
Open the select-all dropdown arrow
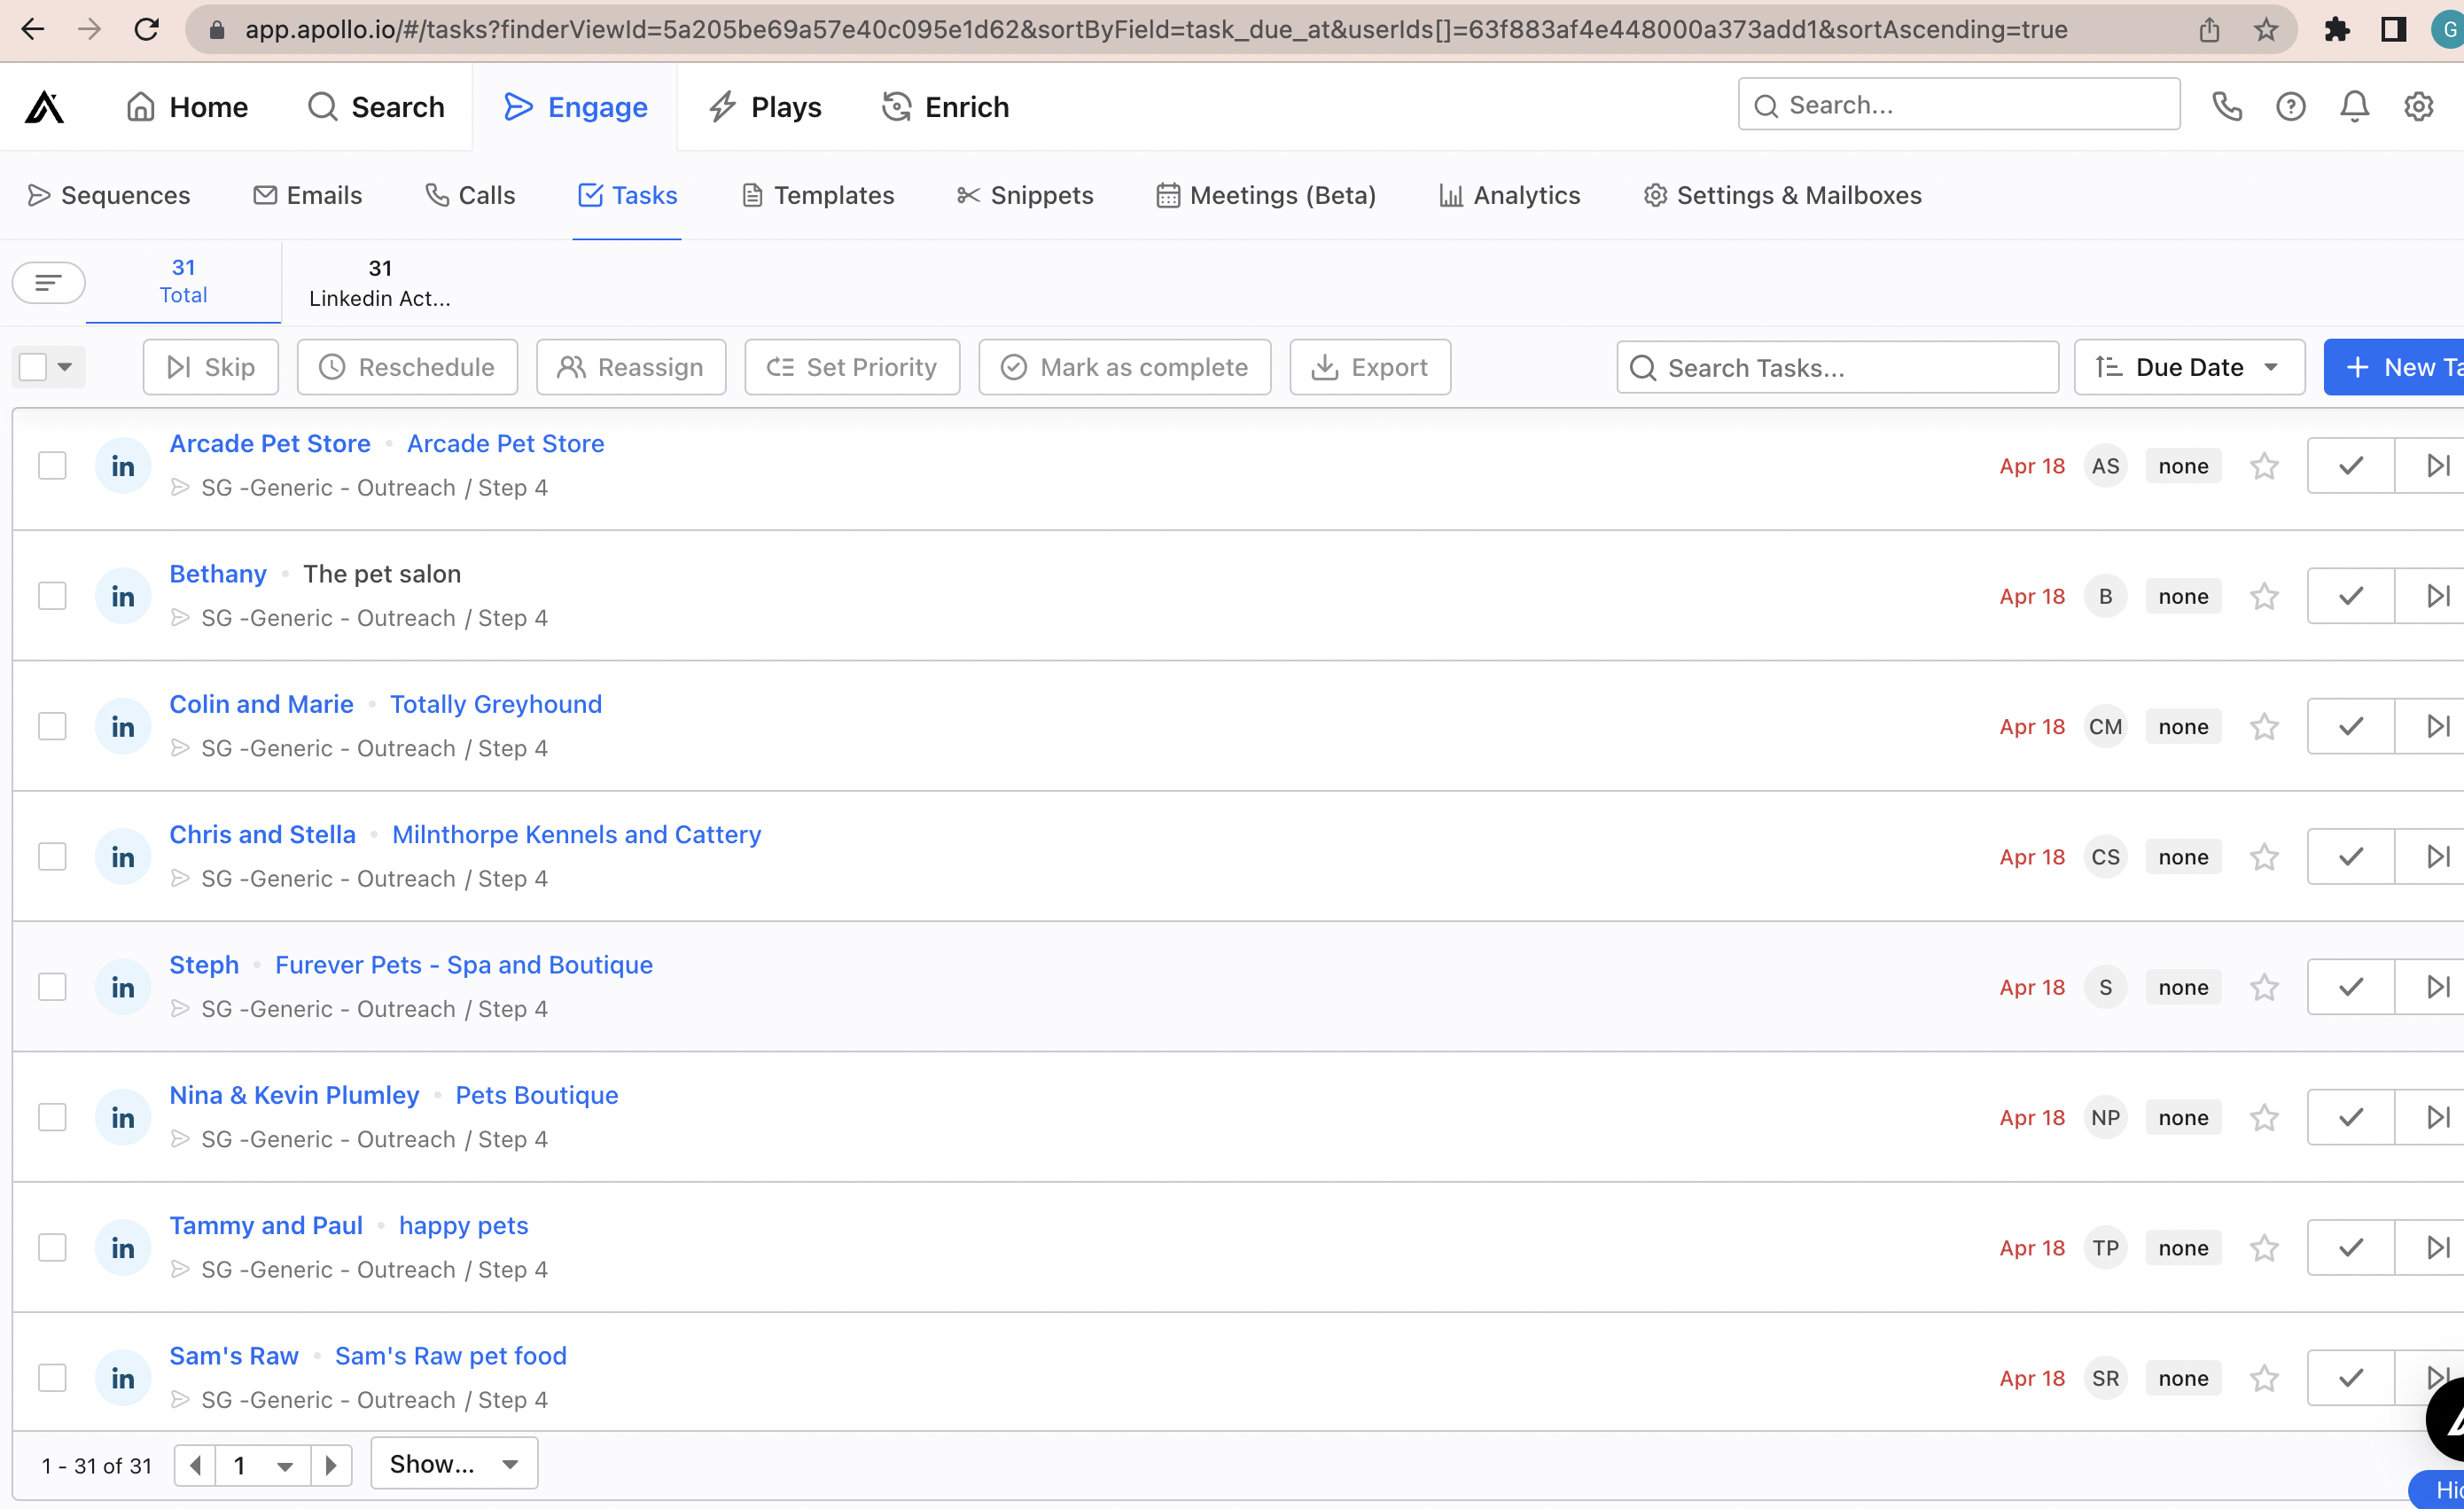tap(65, 367)
